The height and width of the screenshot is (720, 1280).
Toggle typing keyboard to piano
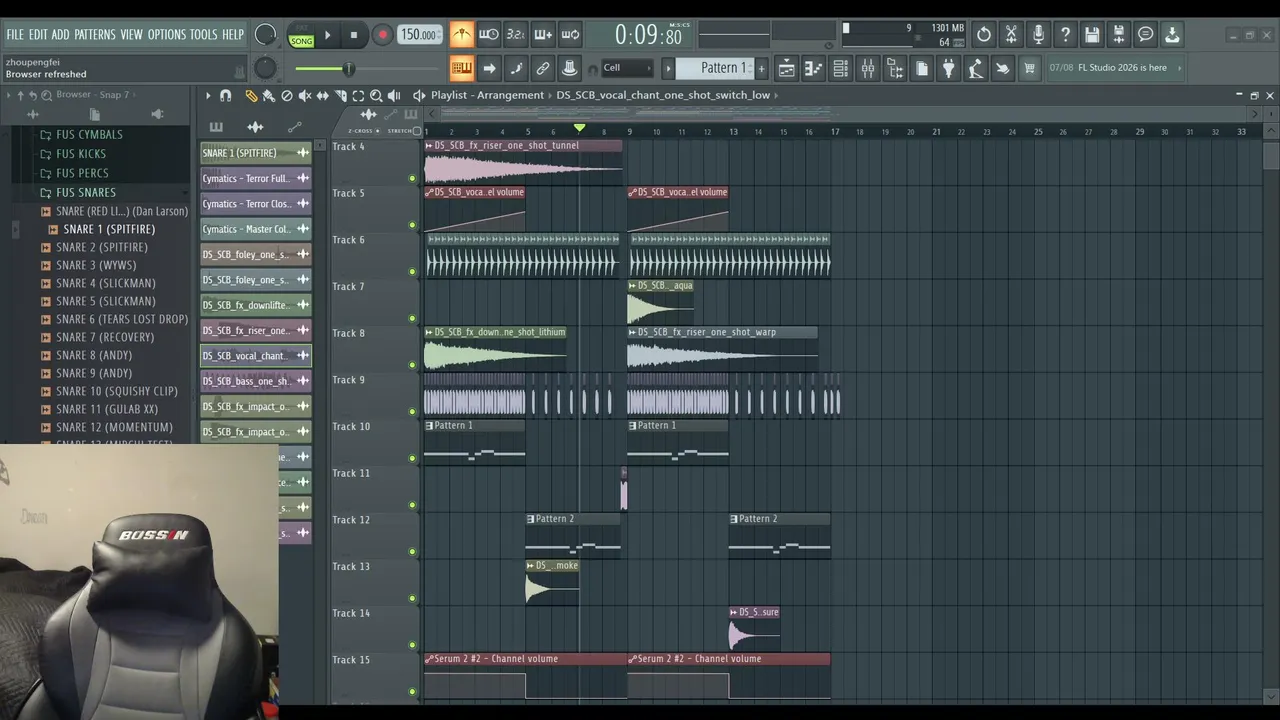point(461,68)
